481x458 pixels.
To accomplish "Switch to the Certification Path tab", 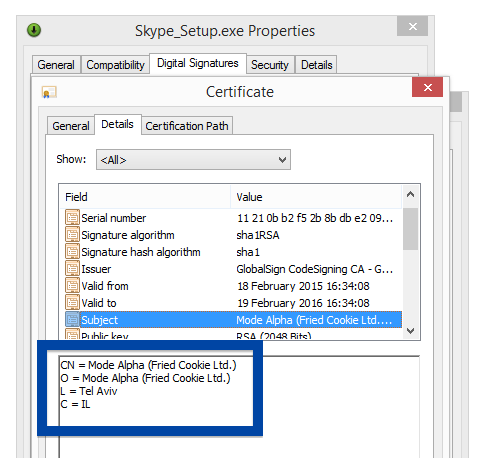I will click(x=187, y=126).
